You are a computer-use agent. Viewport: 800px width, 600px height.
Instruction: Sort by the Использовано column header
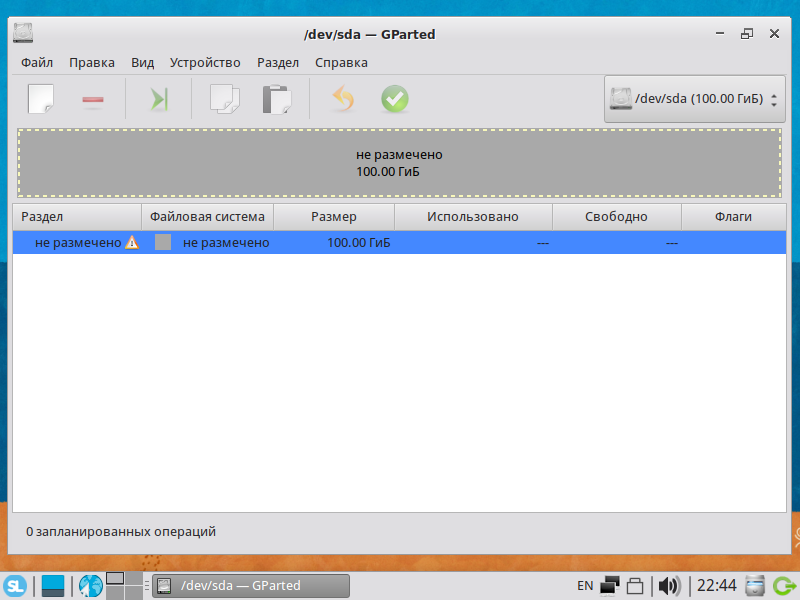pos(473,217)
